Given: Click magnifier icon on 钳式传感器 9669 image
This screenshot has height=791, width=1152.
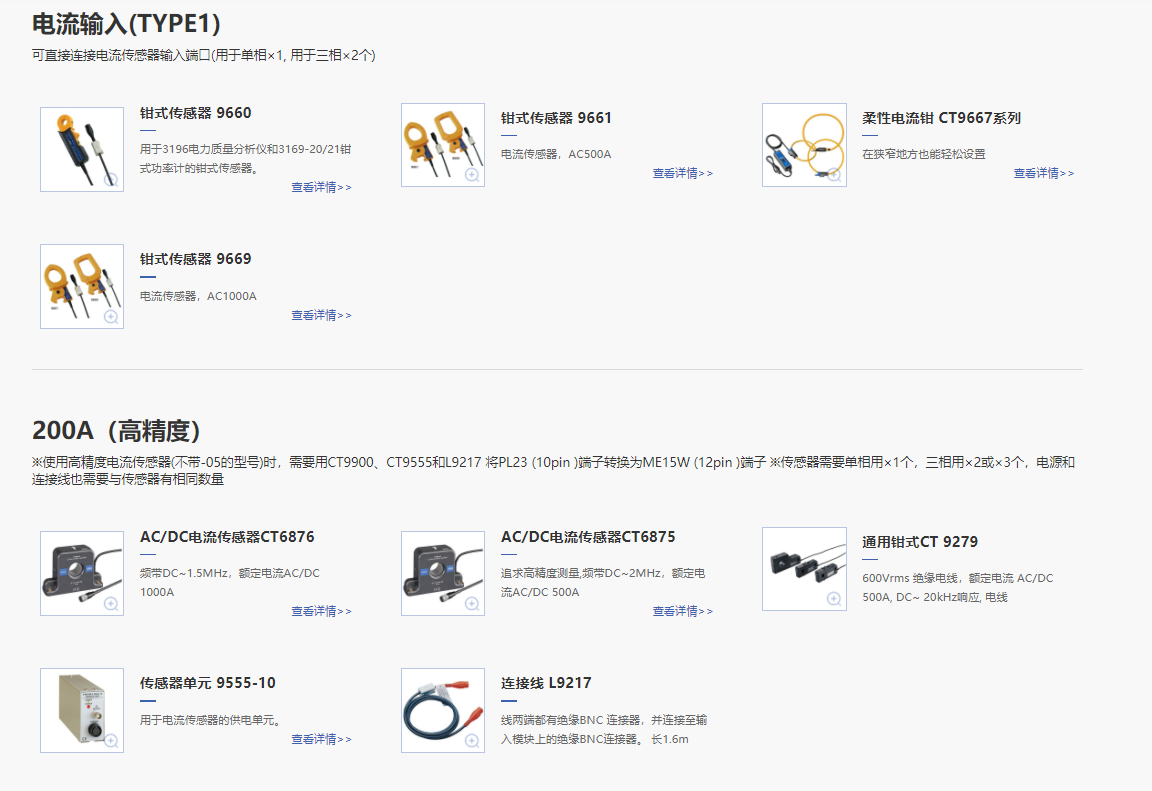Looking at the screenshot, I should pyautogui.click(x=111, y=316).
